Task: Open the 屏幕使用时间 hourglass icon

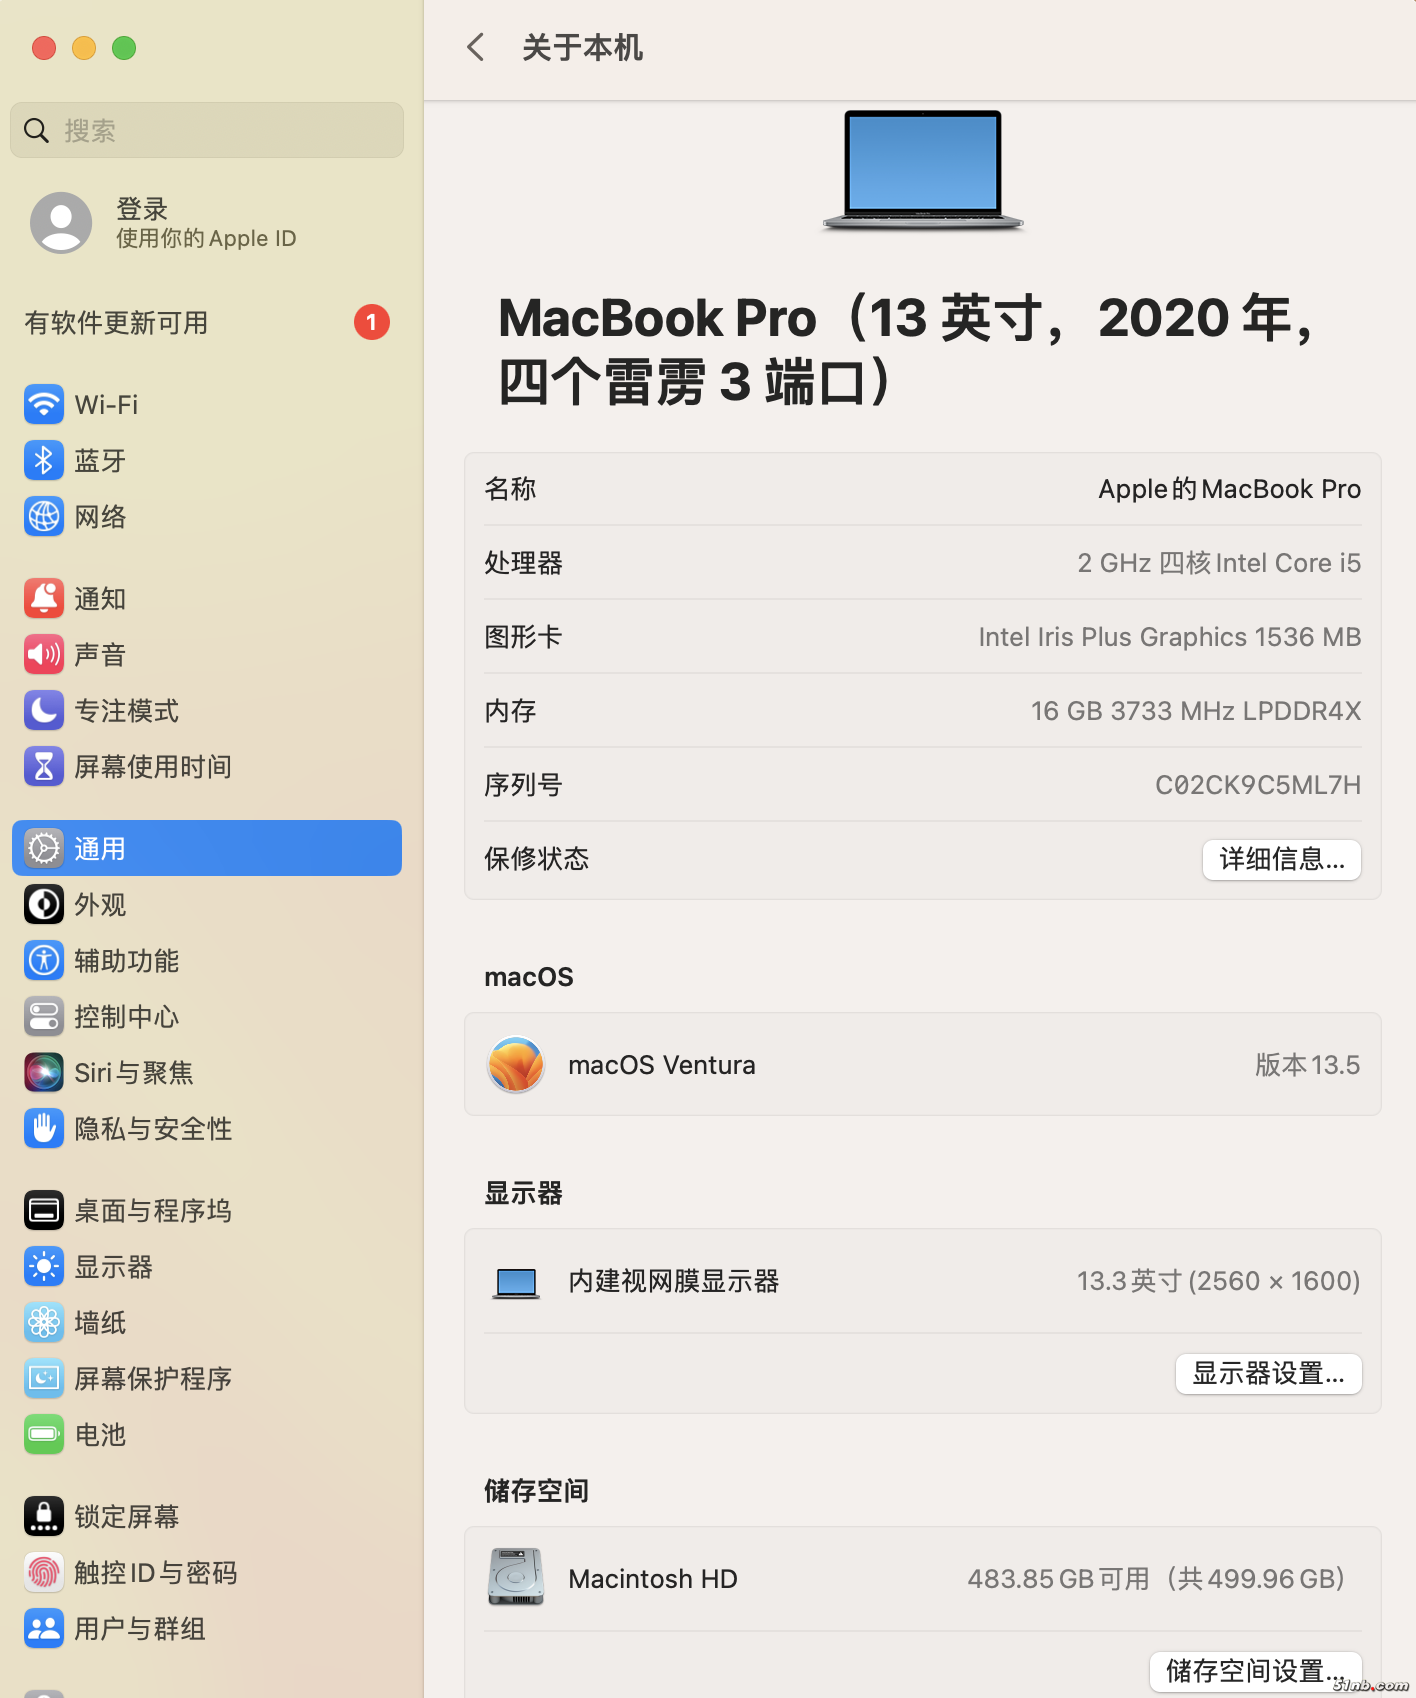Action: (x=44, y=766)
